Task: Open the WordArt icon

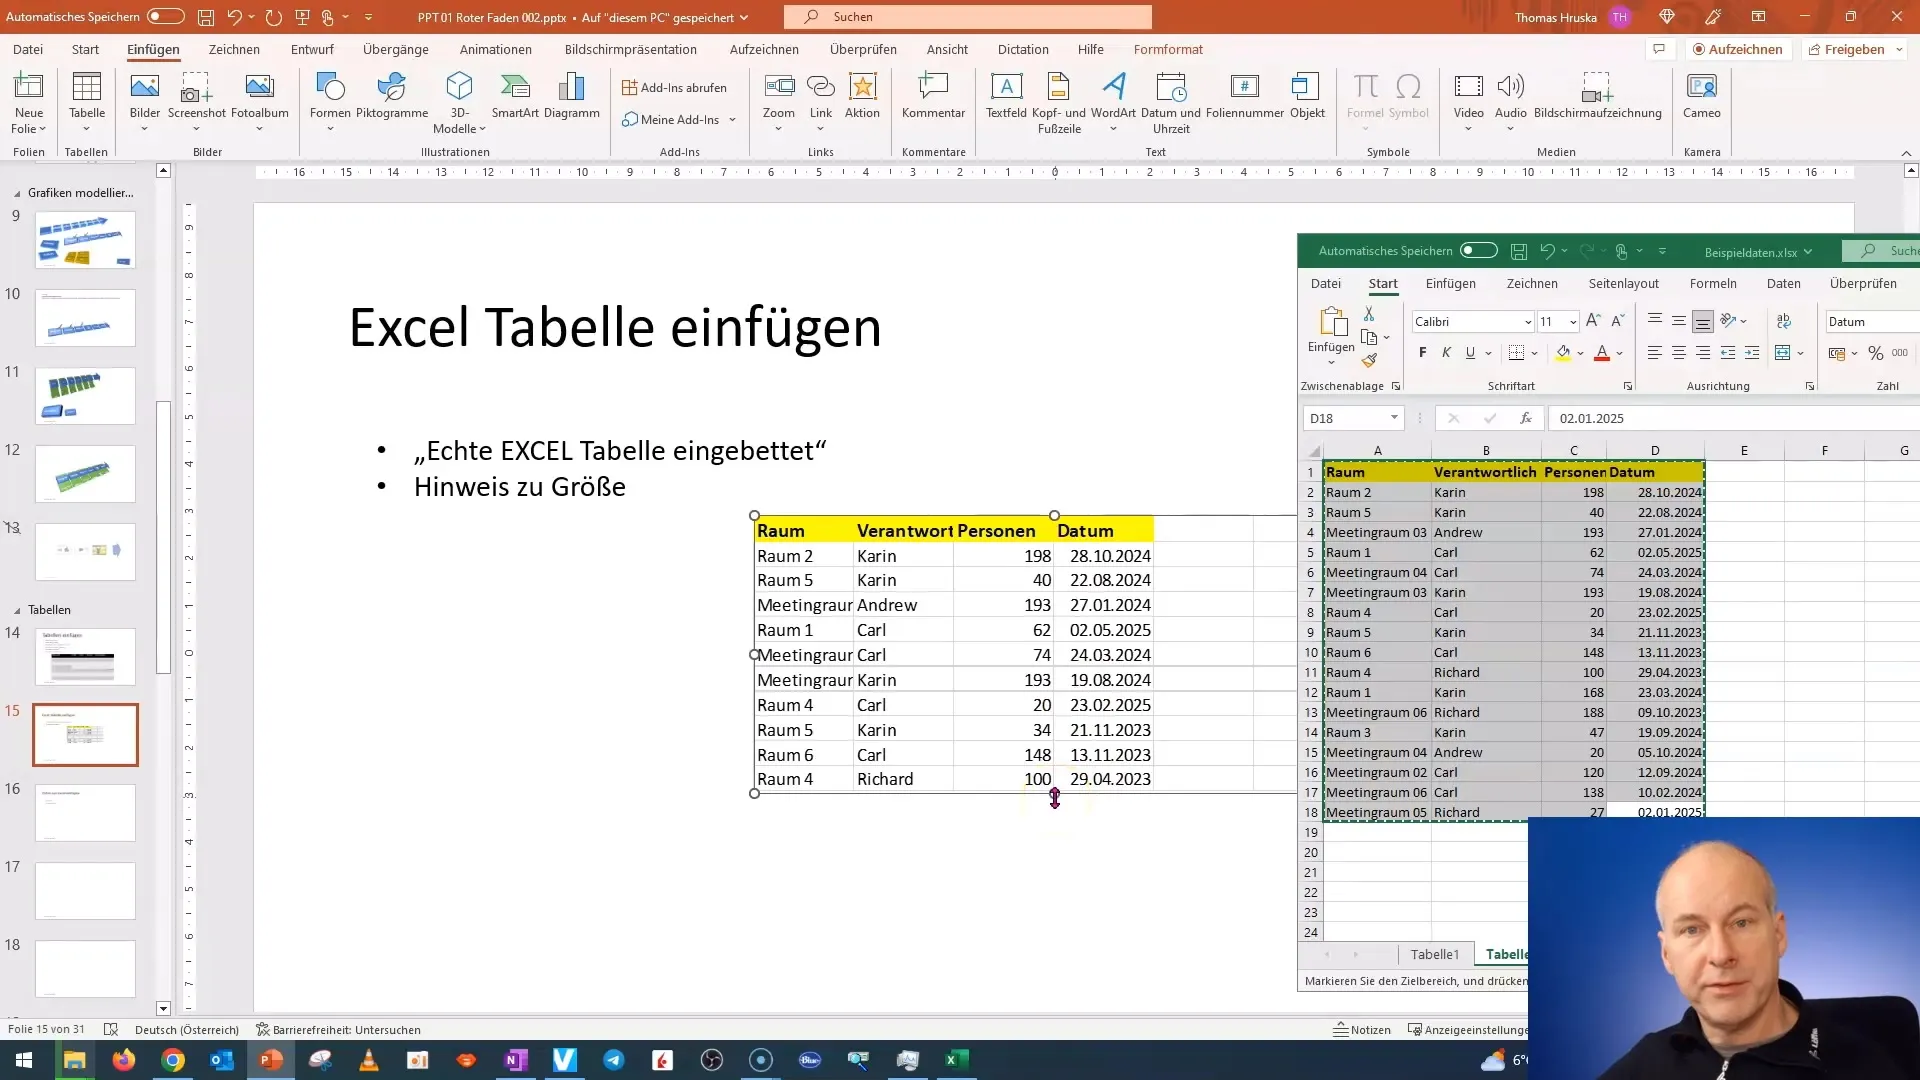Action: click(x=1113, y=88)
